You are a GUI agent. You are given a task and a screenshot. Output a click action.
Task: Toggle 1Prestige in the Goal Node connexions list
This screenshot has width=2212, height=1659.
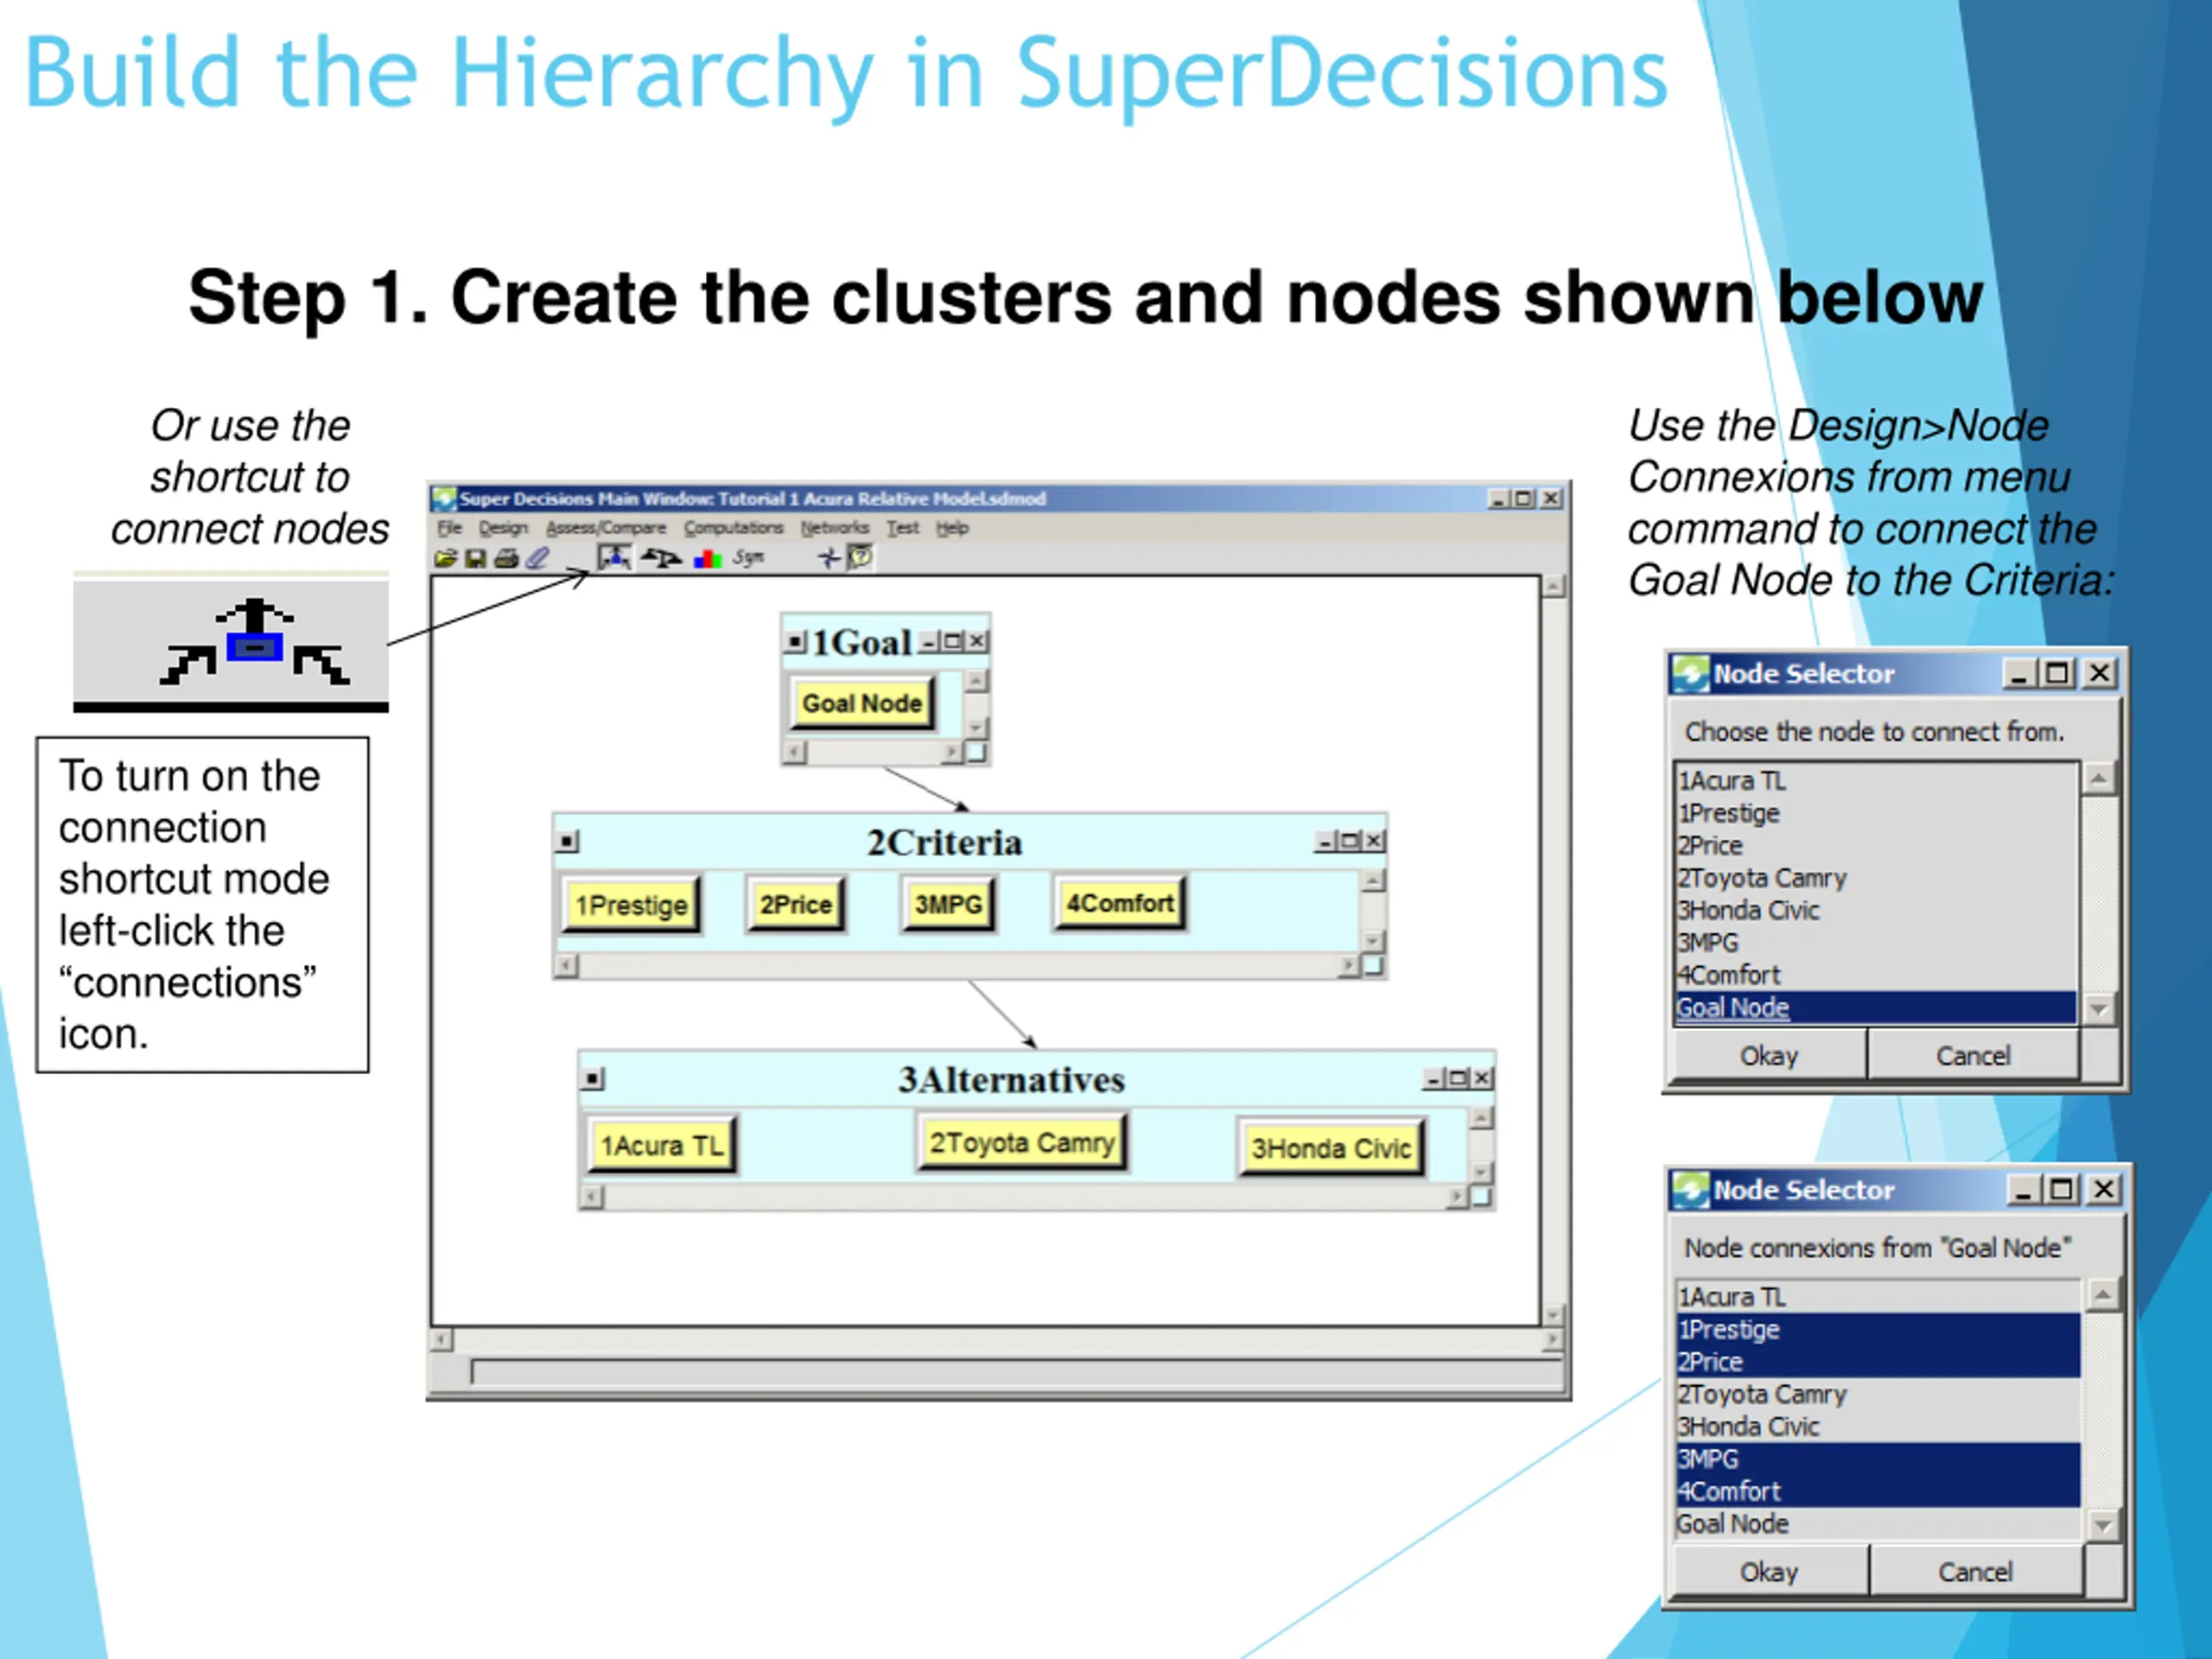1877,1330
